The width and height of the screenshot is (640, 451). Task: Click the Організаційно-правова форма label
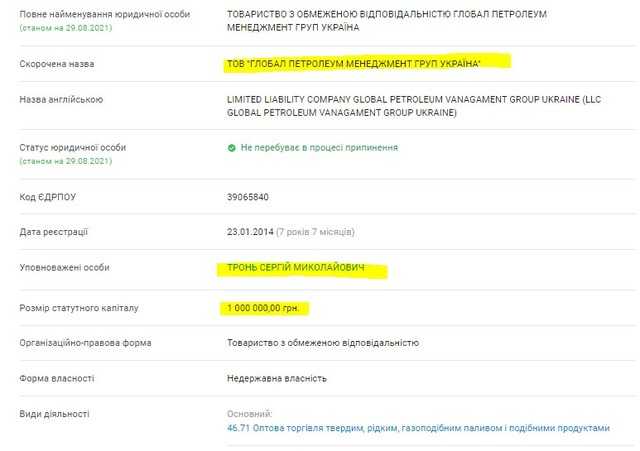coord(85,343)
